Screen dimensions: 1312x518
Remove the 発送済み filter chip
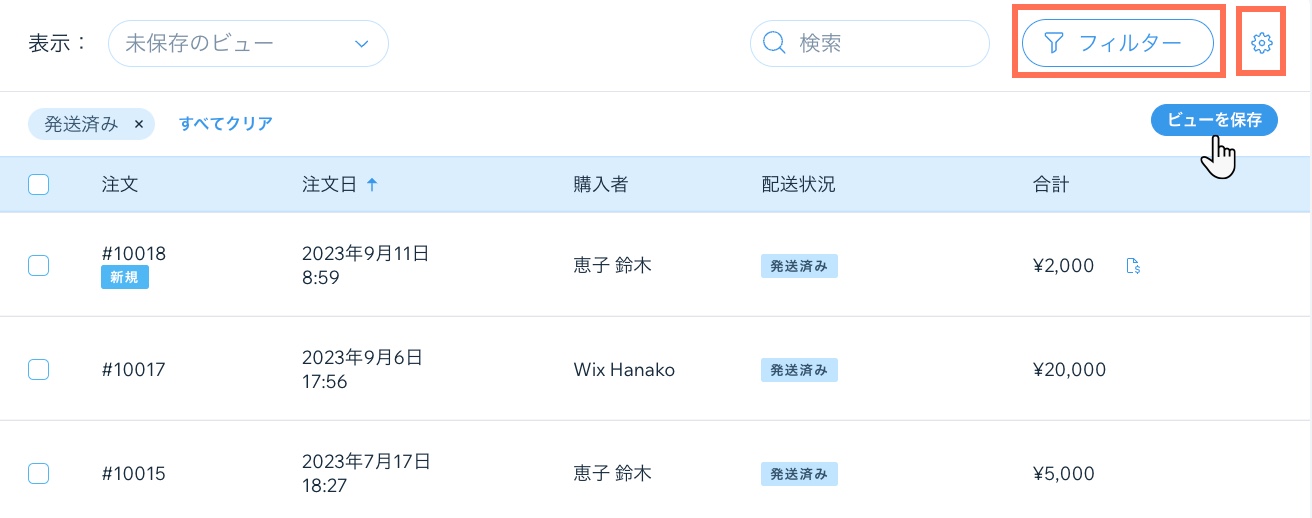click(139, 124)
